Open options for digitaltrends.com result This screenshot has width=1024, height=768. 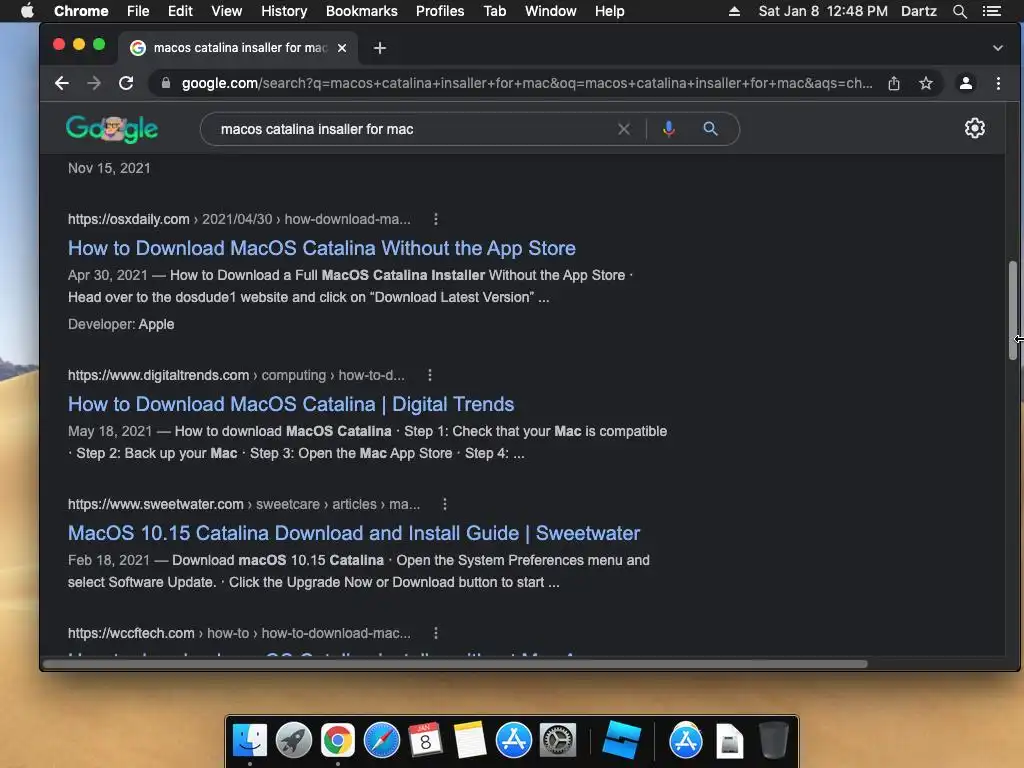point(429,376)
